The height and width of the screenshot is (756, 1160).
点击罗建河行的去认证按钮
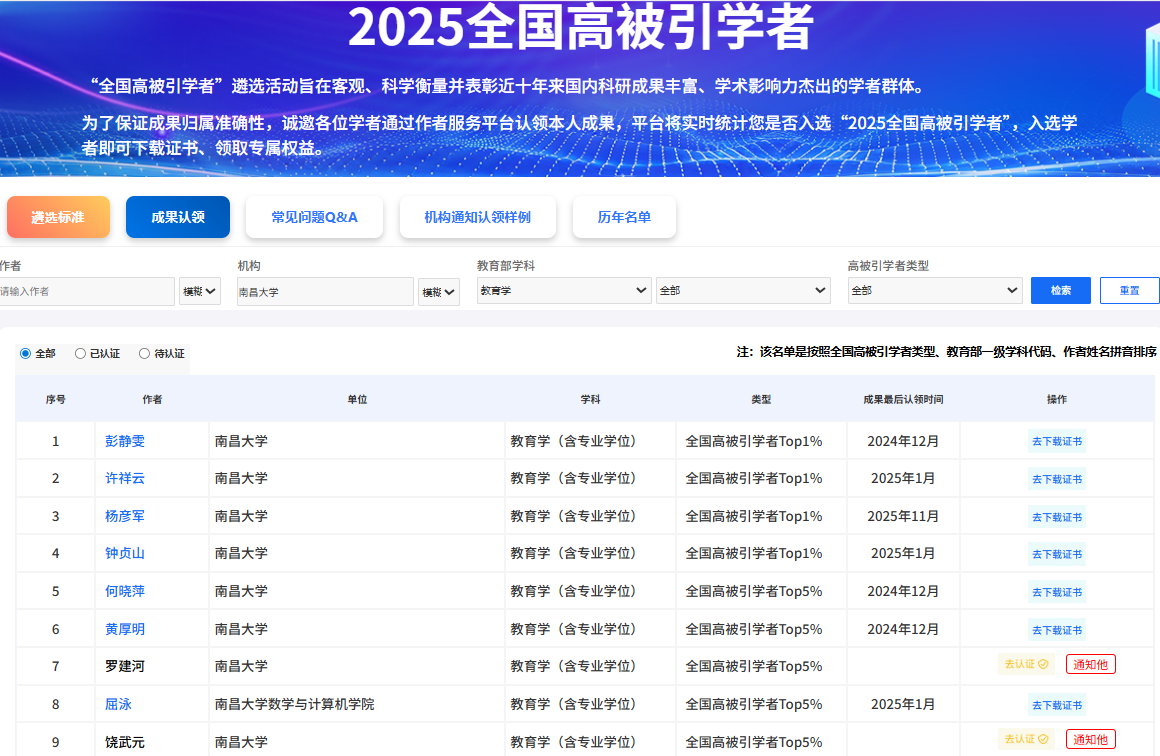tap(1025, 663)
